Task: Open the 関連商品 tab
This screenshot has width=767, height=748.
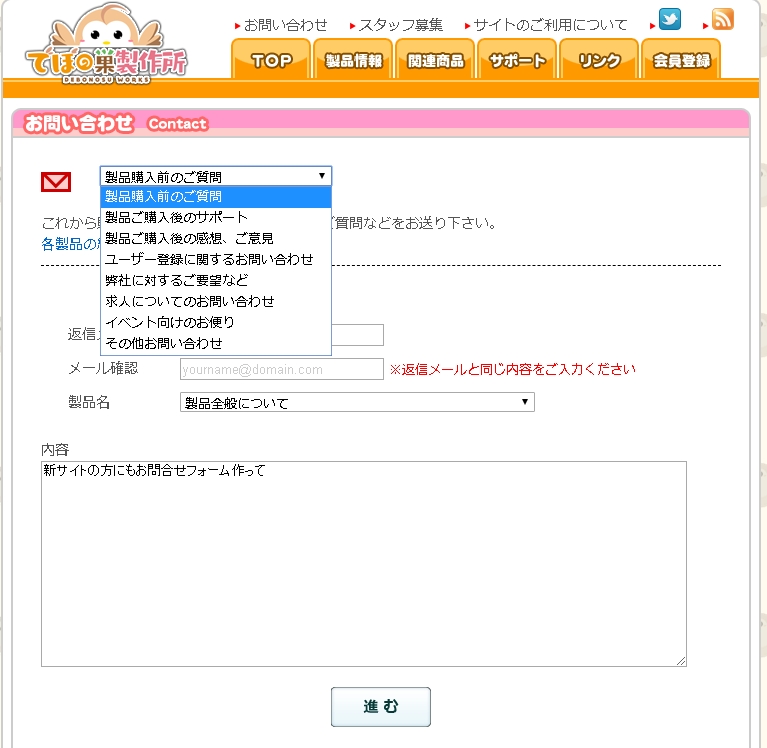Action: pyautogui.click(x=436, y=61)
